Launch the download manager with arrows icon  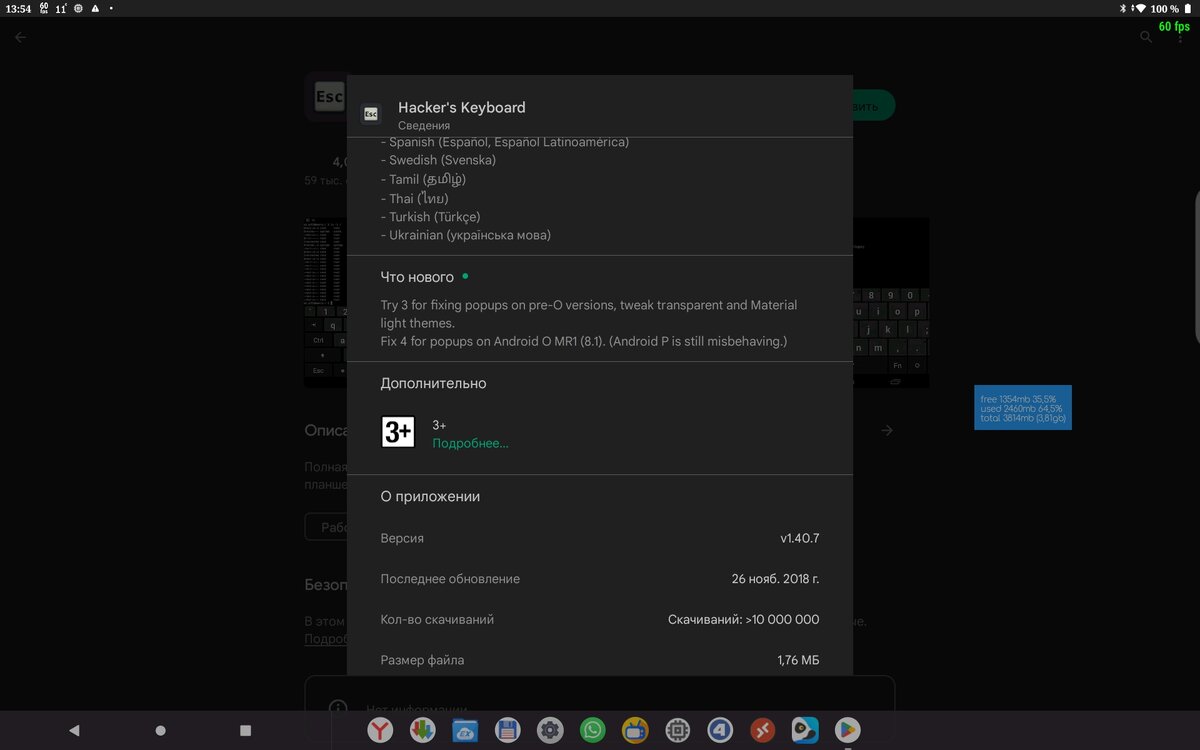pyautogui.click(x=422, y=730)
